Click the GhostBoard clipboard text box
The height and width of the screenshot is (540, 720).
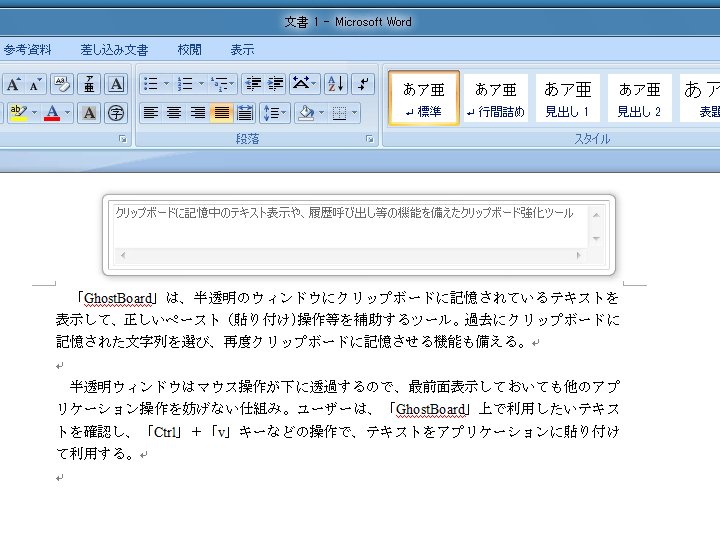click(350, 226)
